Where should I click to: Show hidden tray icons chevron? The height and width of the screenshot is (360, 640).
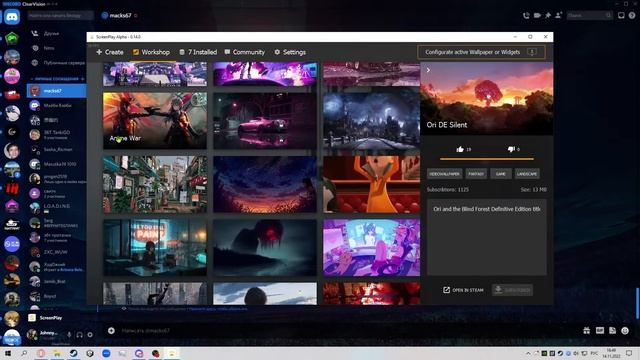pyautogui.click(x=528, y=353)
